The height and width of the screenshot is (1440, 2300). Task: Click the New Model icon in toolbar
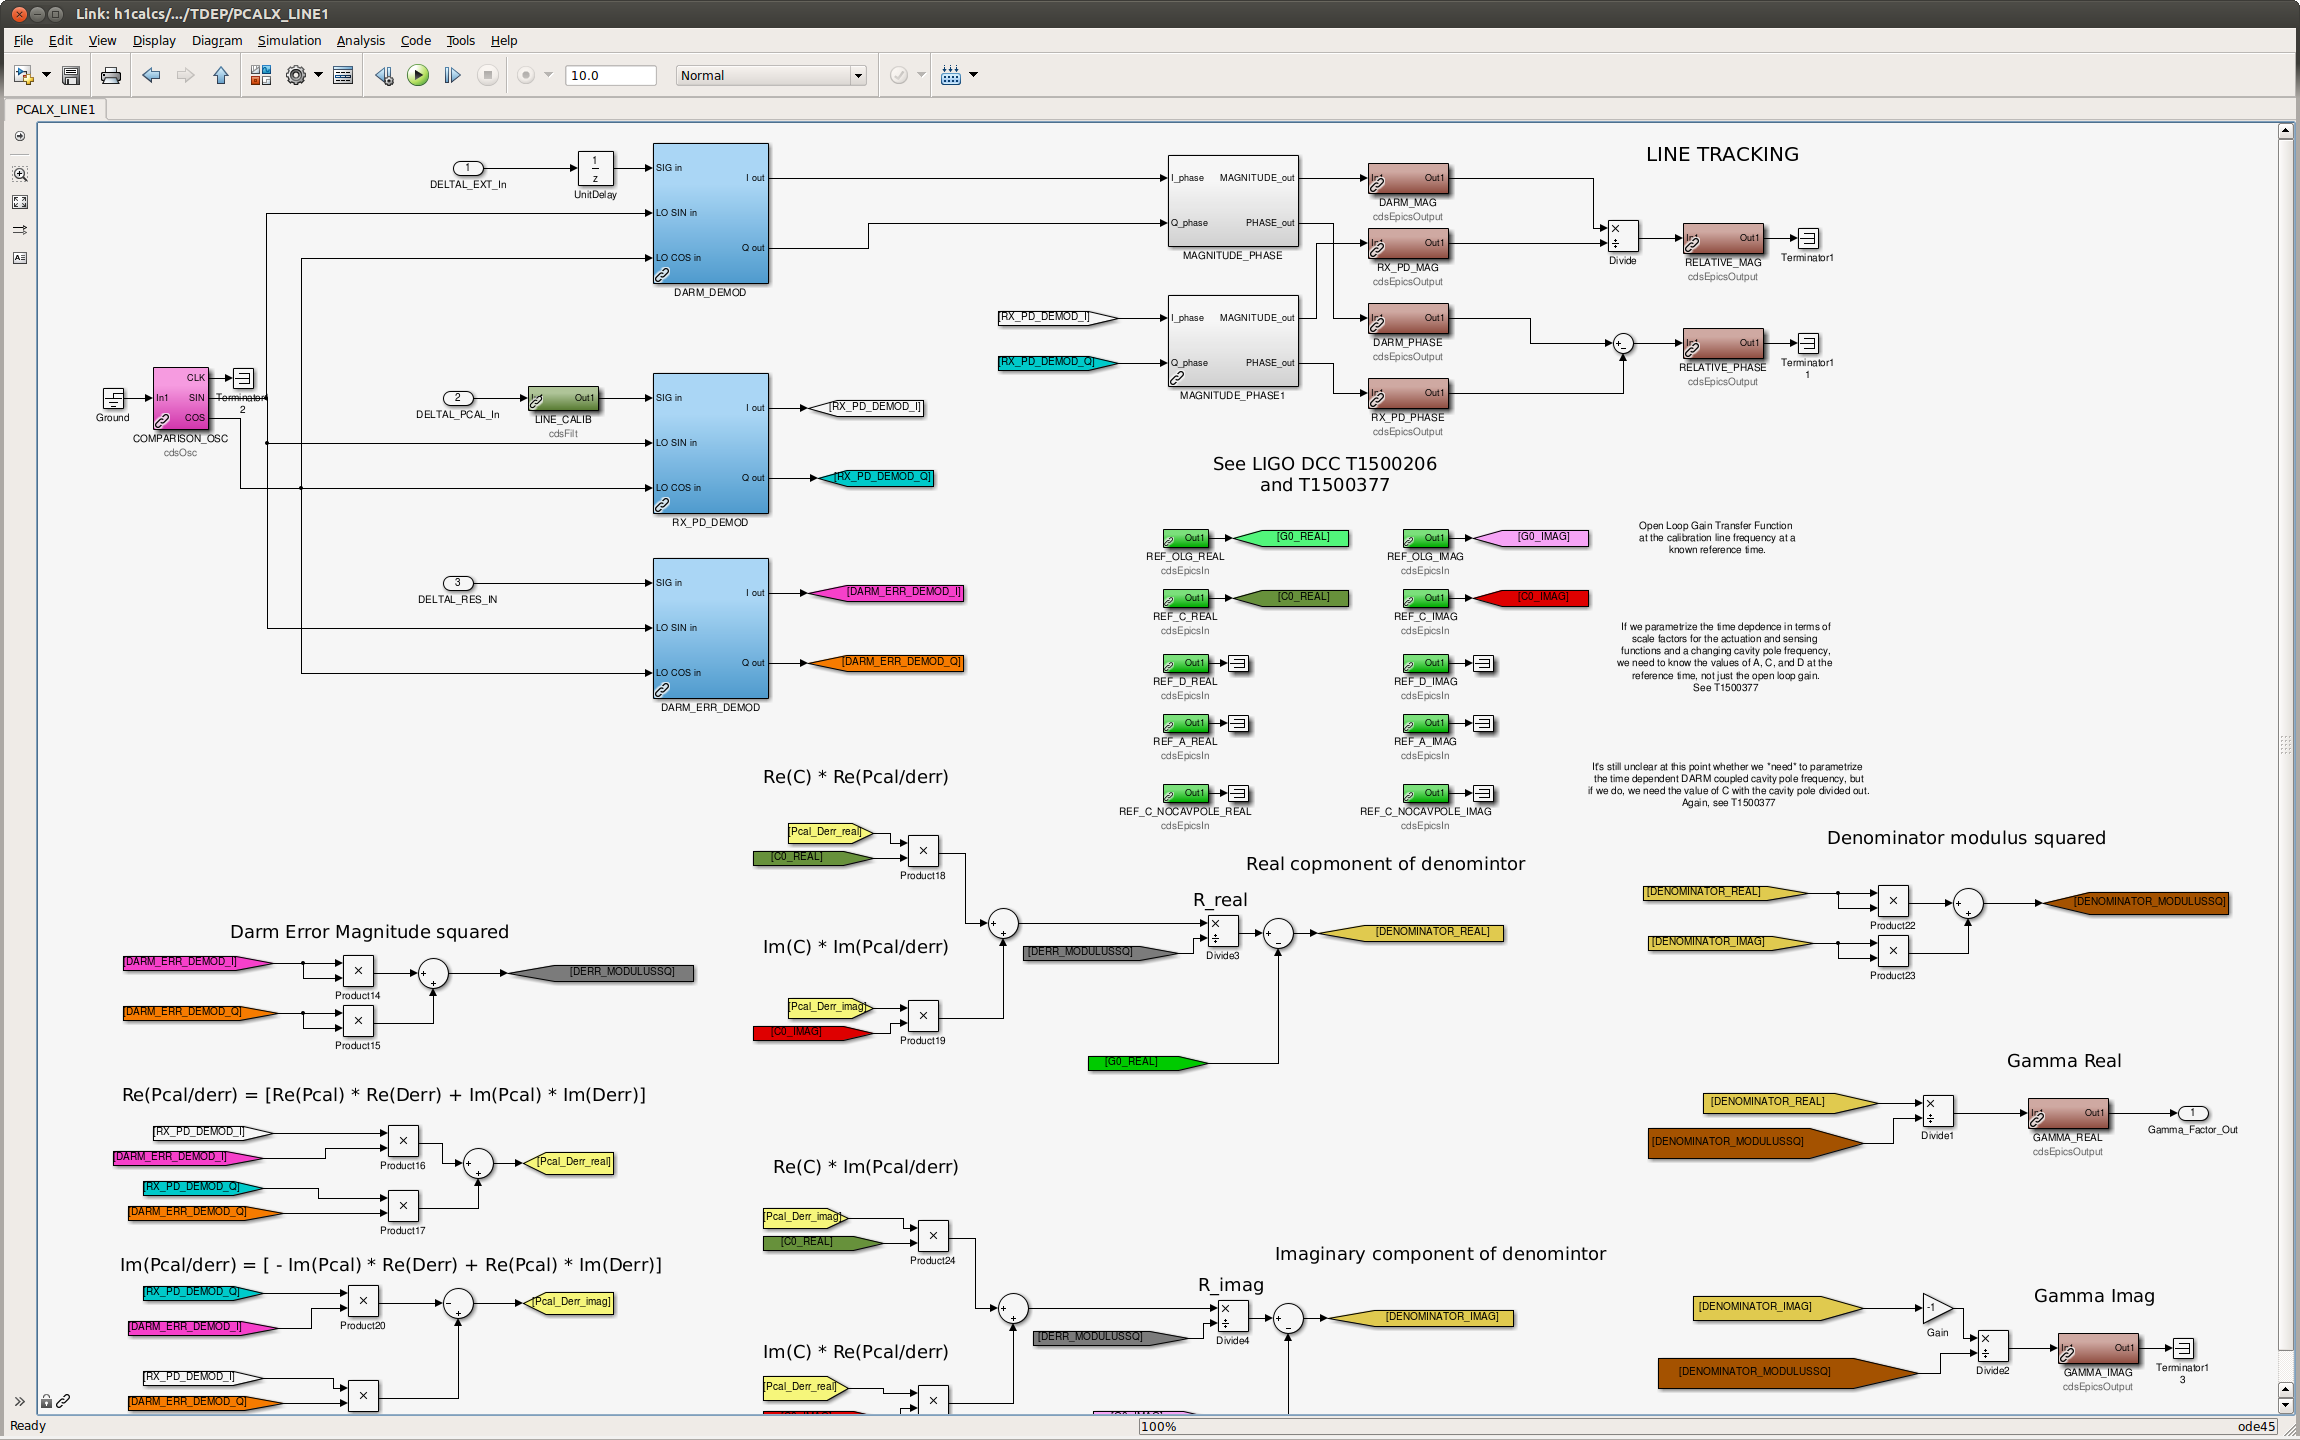22,75
